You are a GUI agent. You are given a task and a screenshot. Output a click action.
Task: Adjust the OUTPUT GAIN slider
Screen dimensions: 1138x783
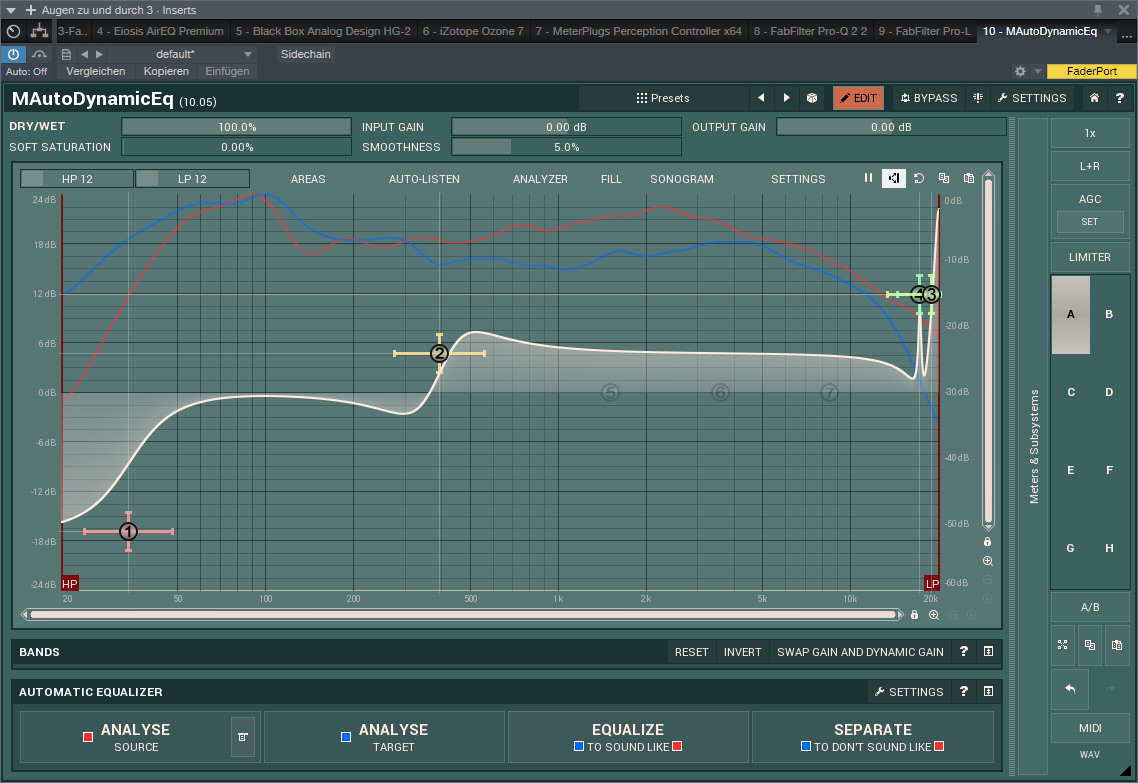pos(891,127)
